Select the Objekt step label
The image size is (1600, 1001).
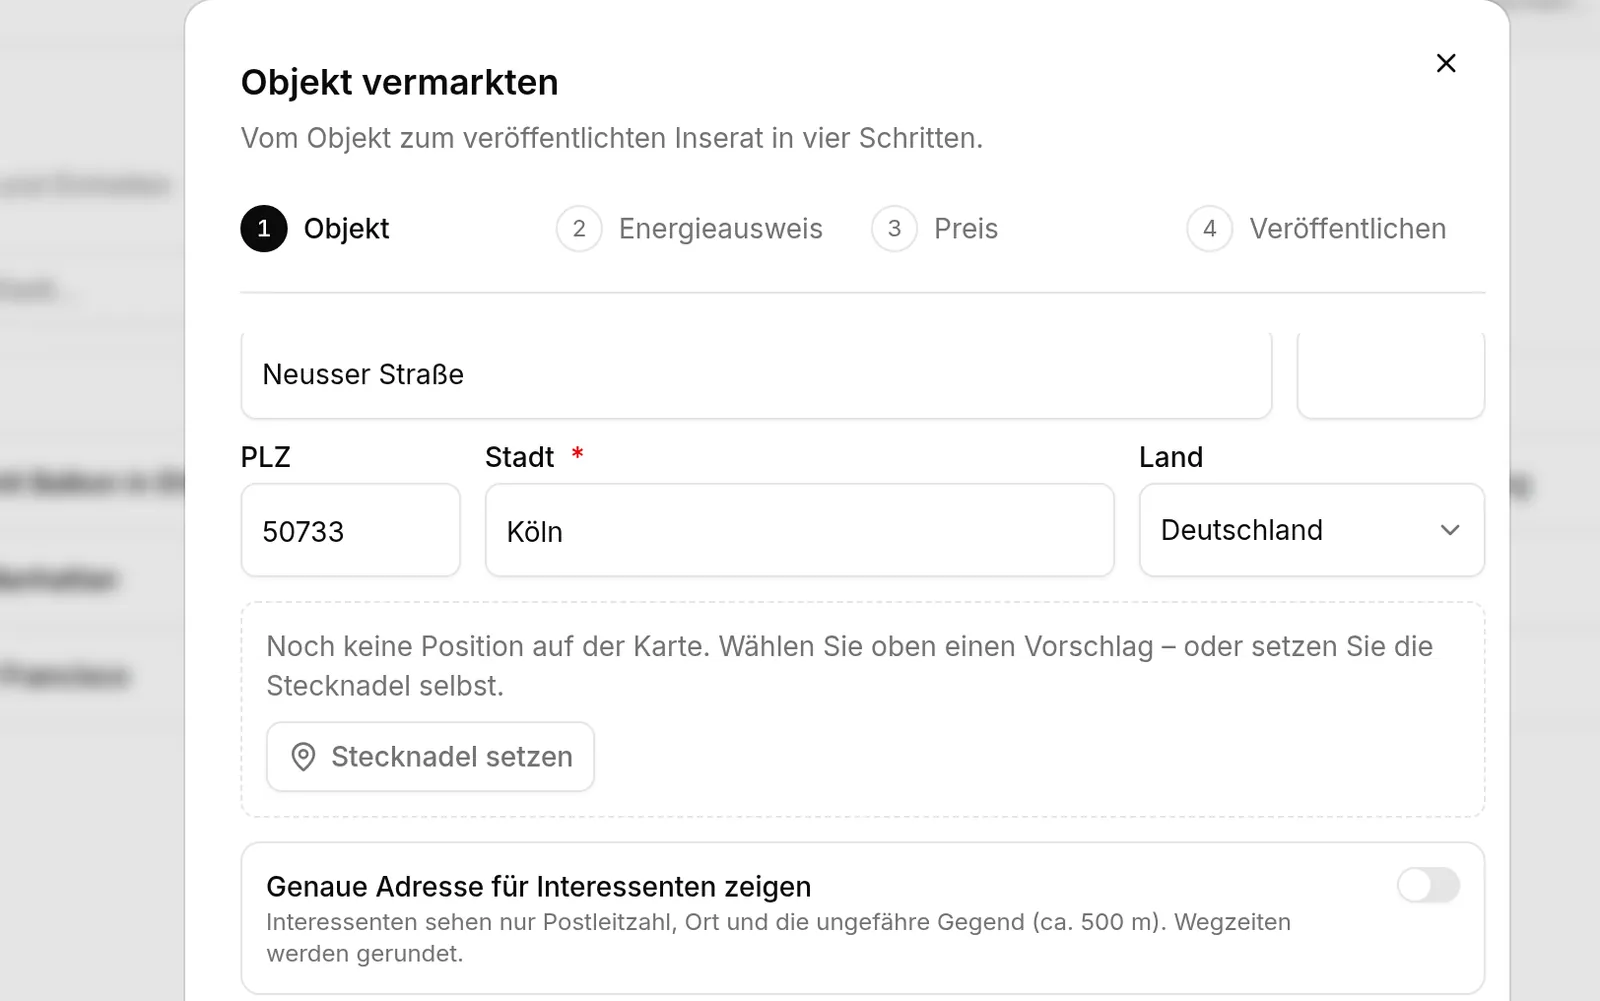346,229
